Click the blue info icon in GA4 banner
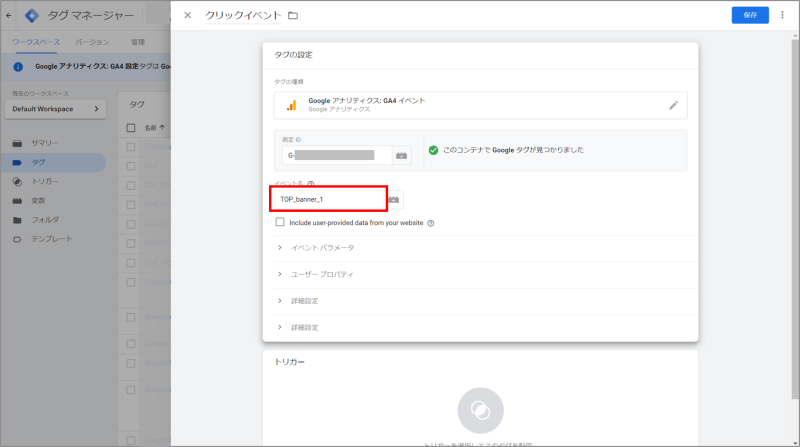800x447 pixels. 18,67
